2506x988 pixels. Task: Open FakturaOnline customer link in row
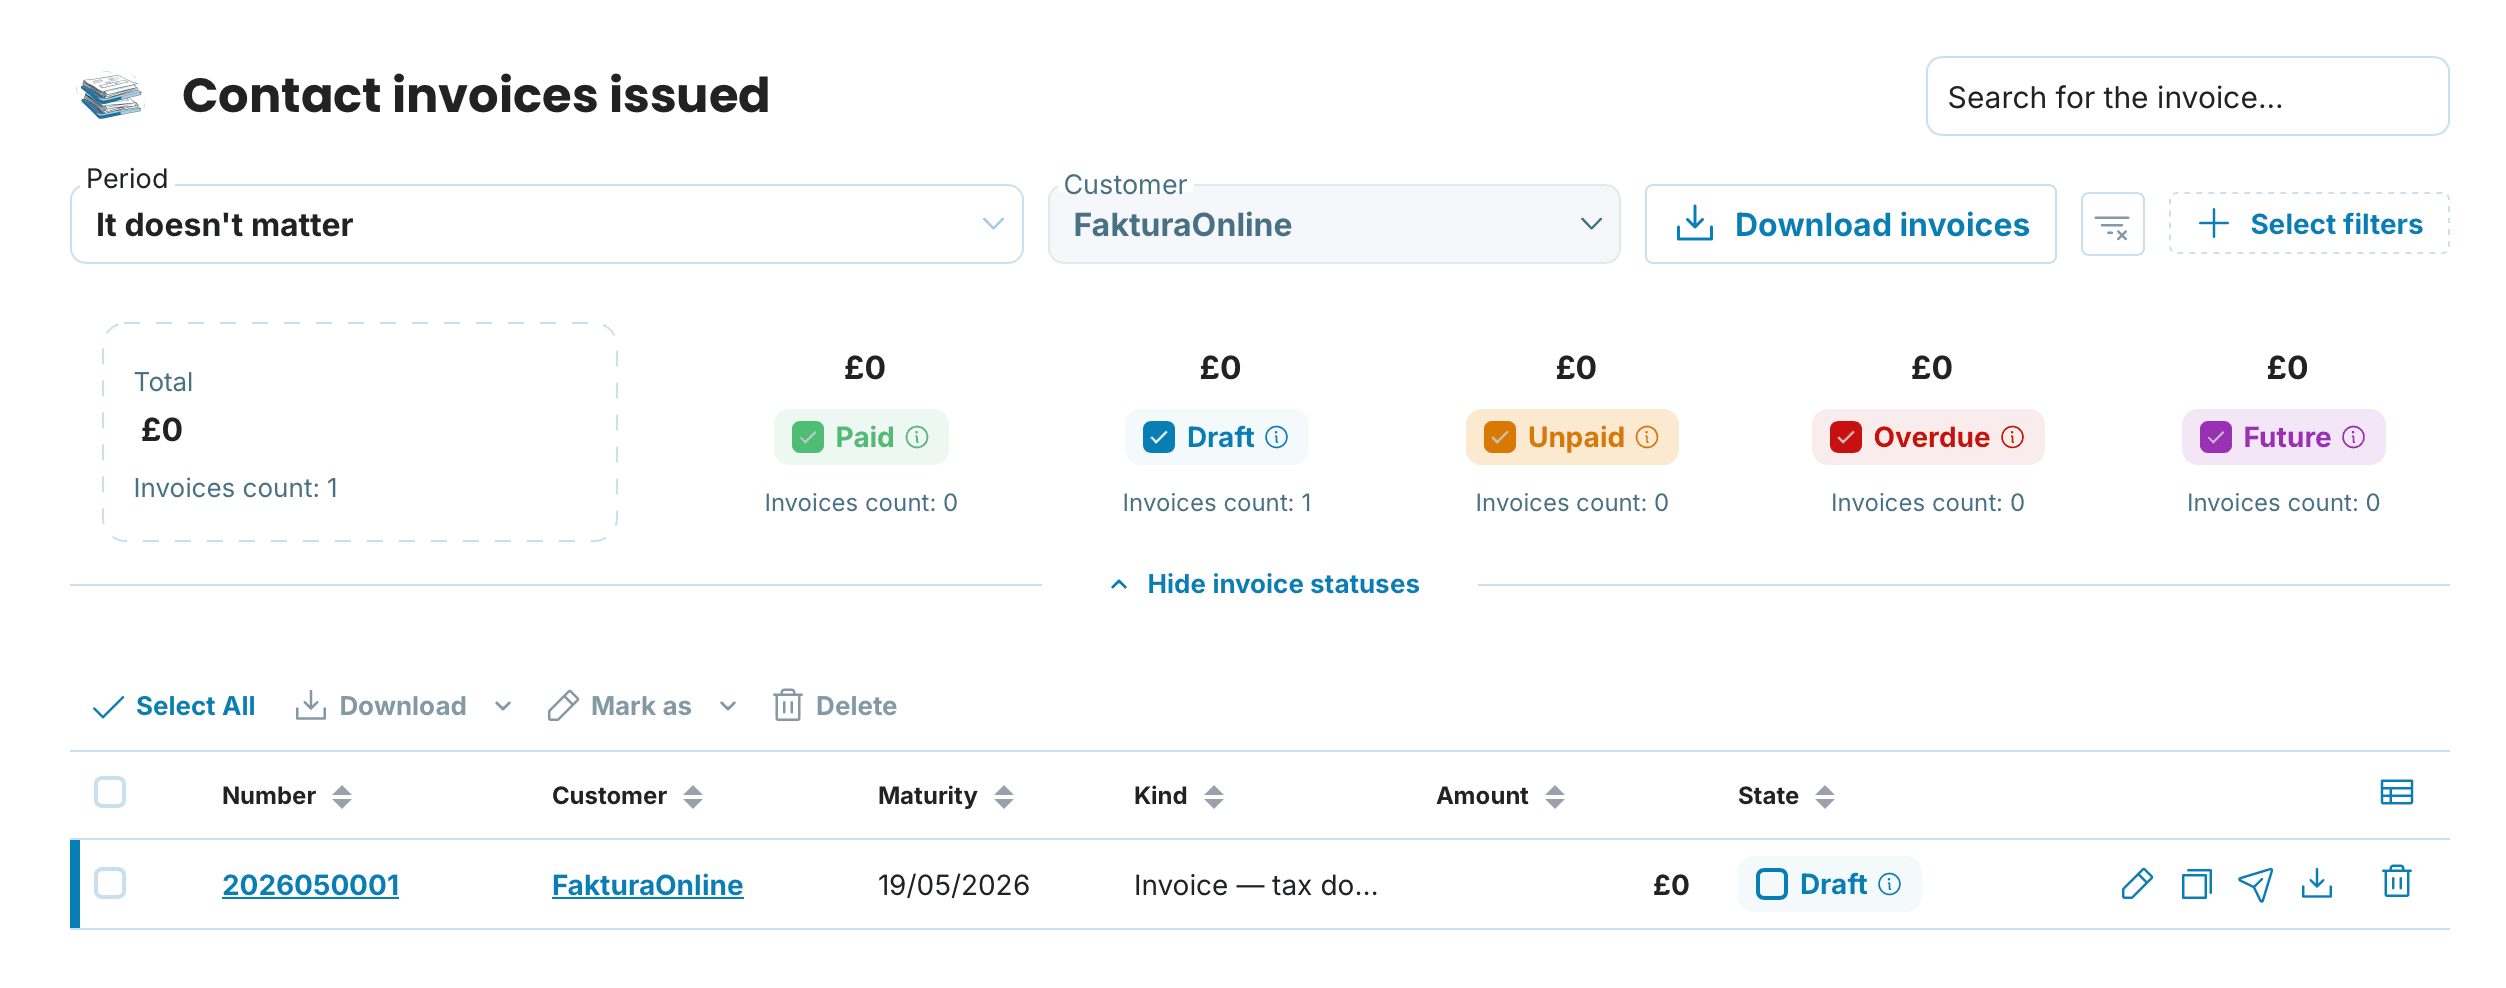click(x=647, y=885)
